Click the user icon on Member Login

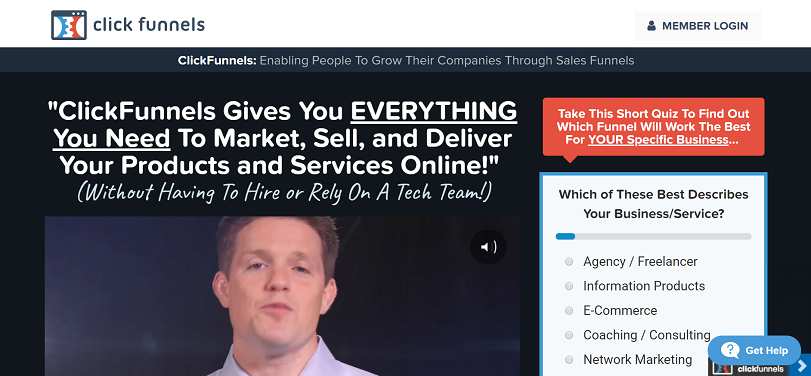pyautogui.click(x=651, y=25)
